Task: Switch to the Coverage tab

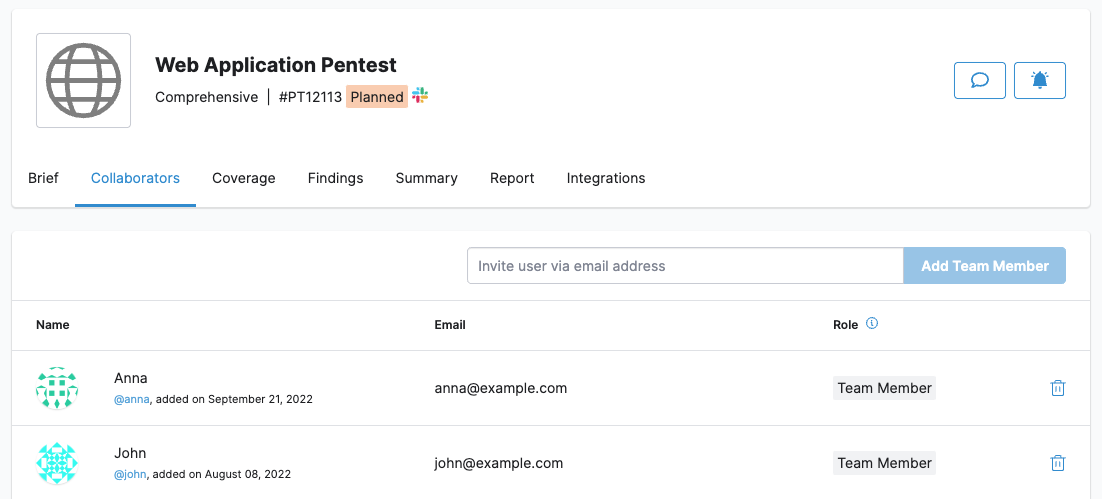Action: pos(243,178)
